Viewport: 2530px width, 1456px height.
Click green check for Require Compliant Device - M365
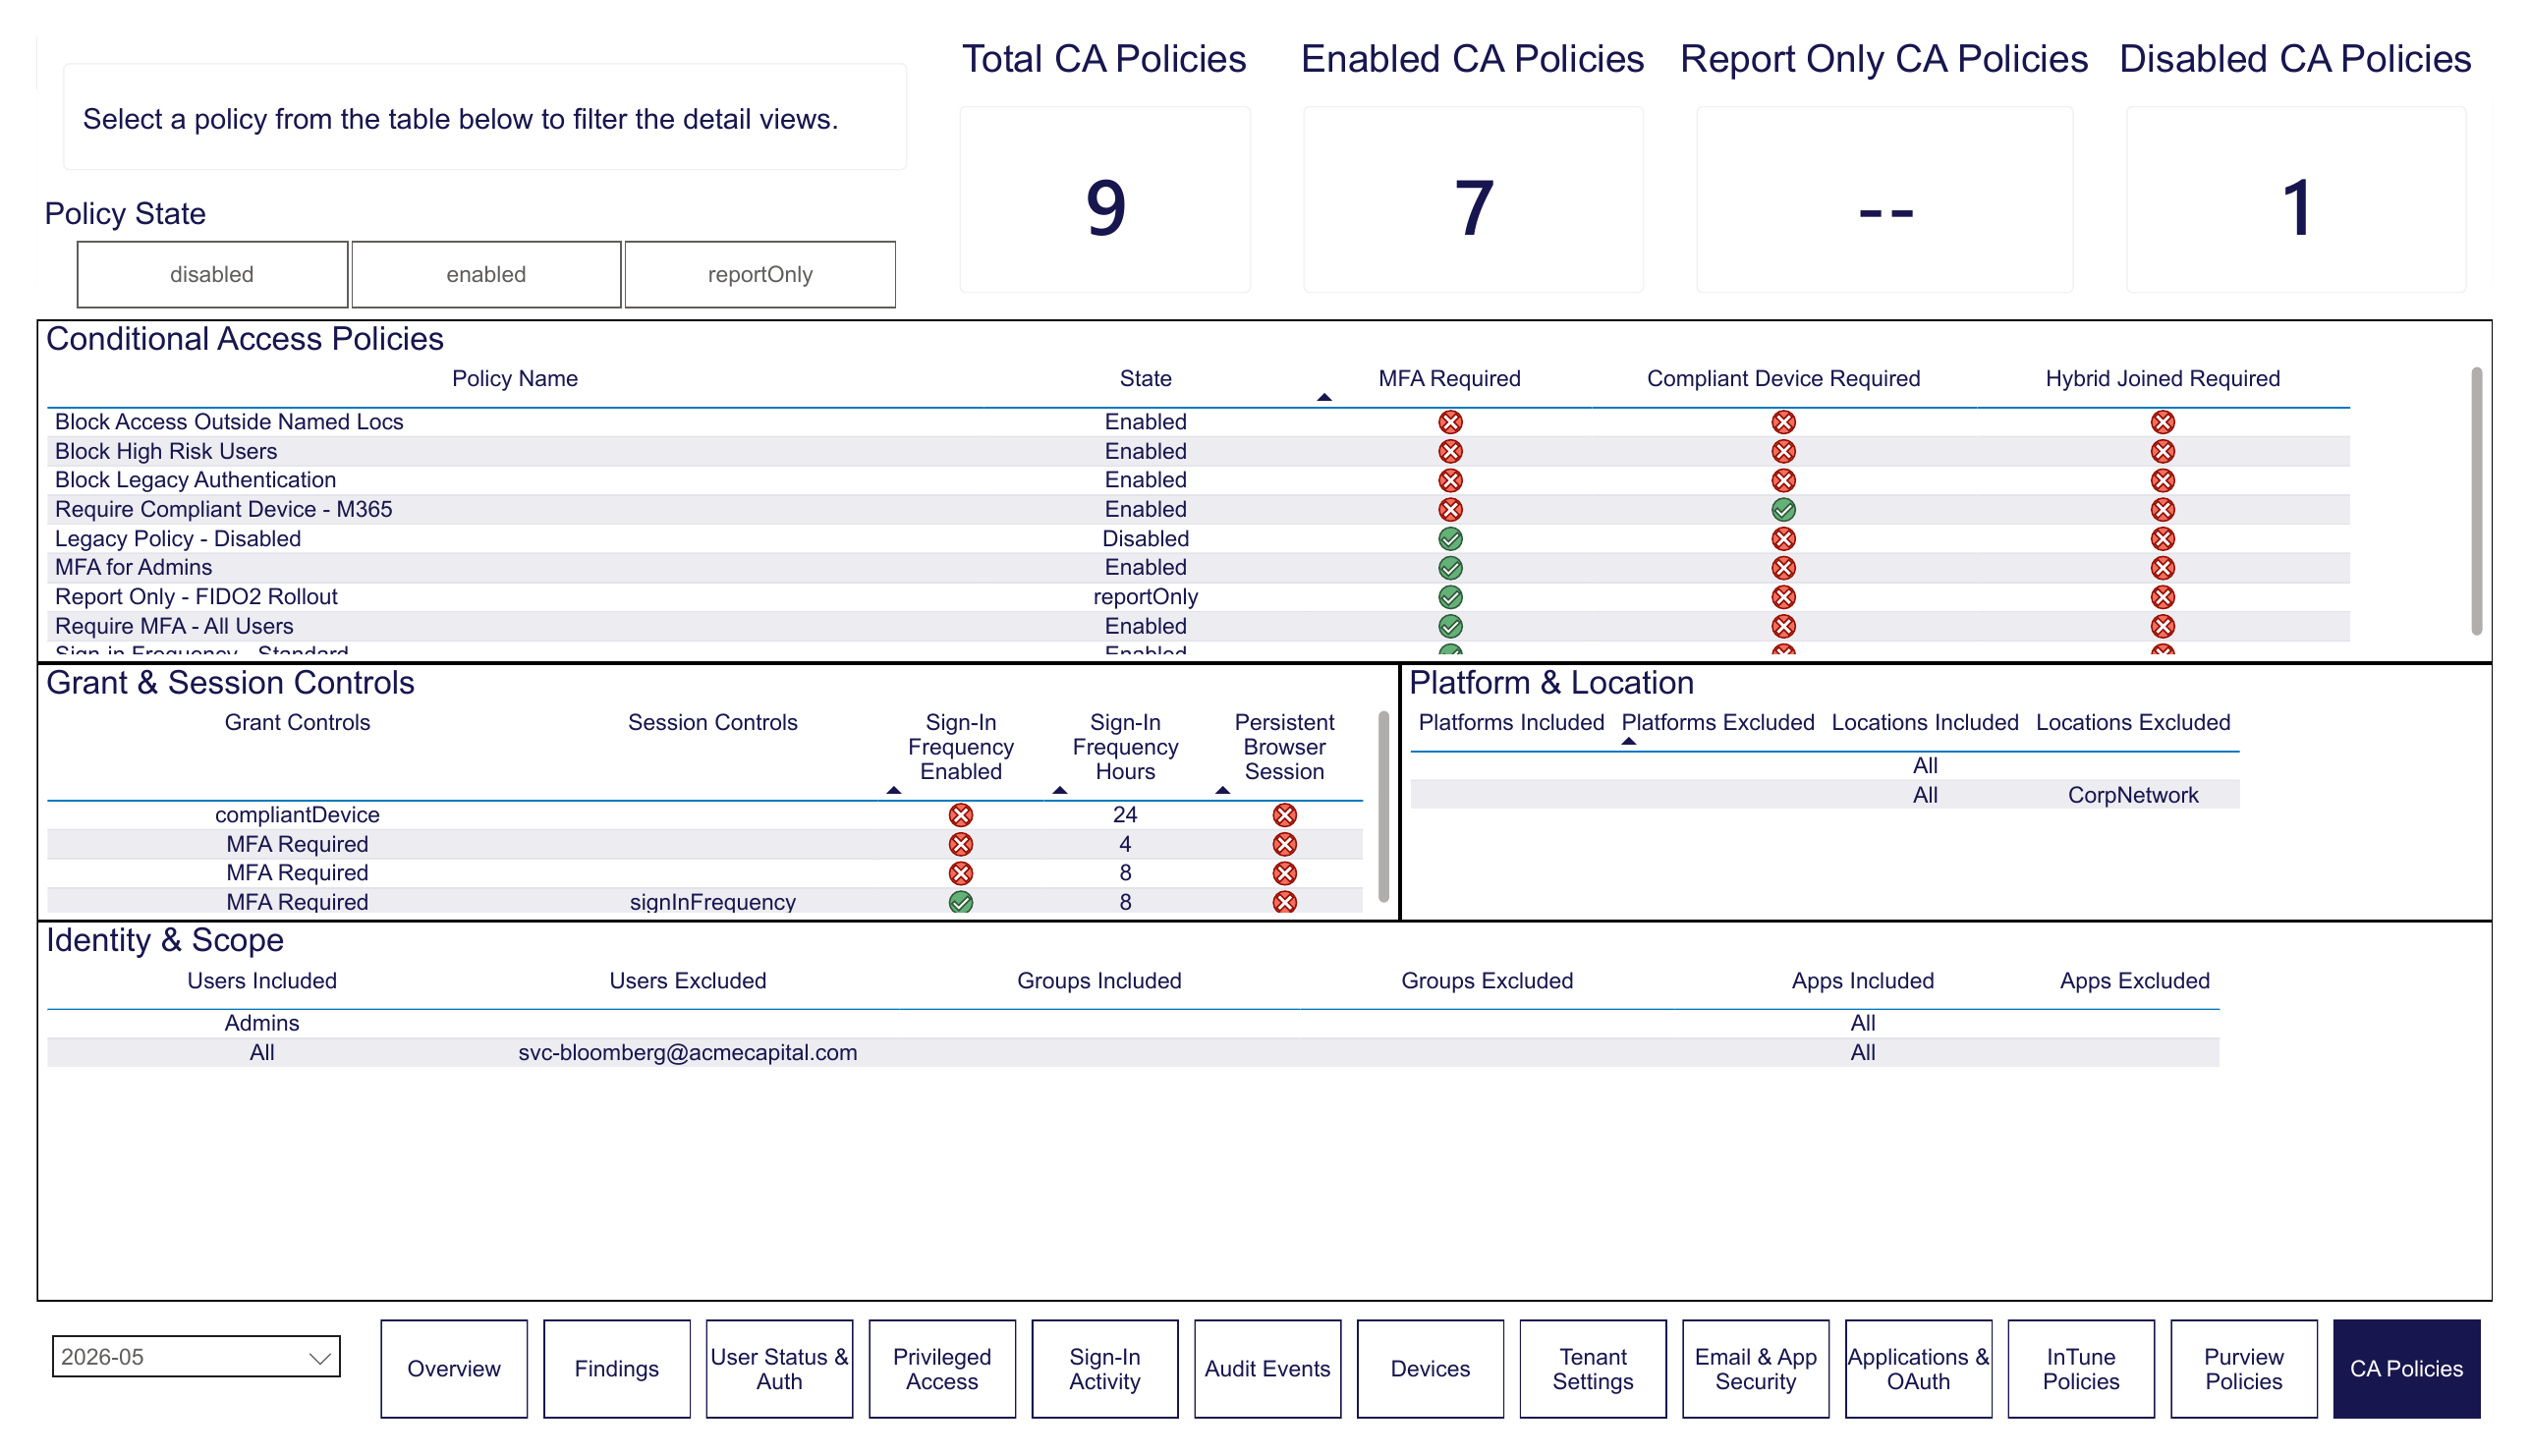point(1783,510)
